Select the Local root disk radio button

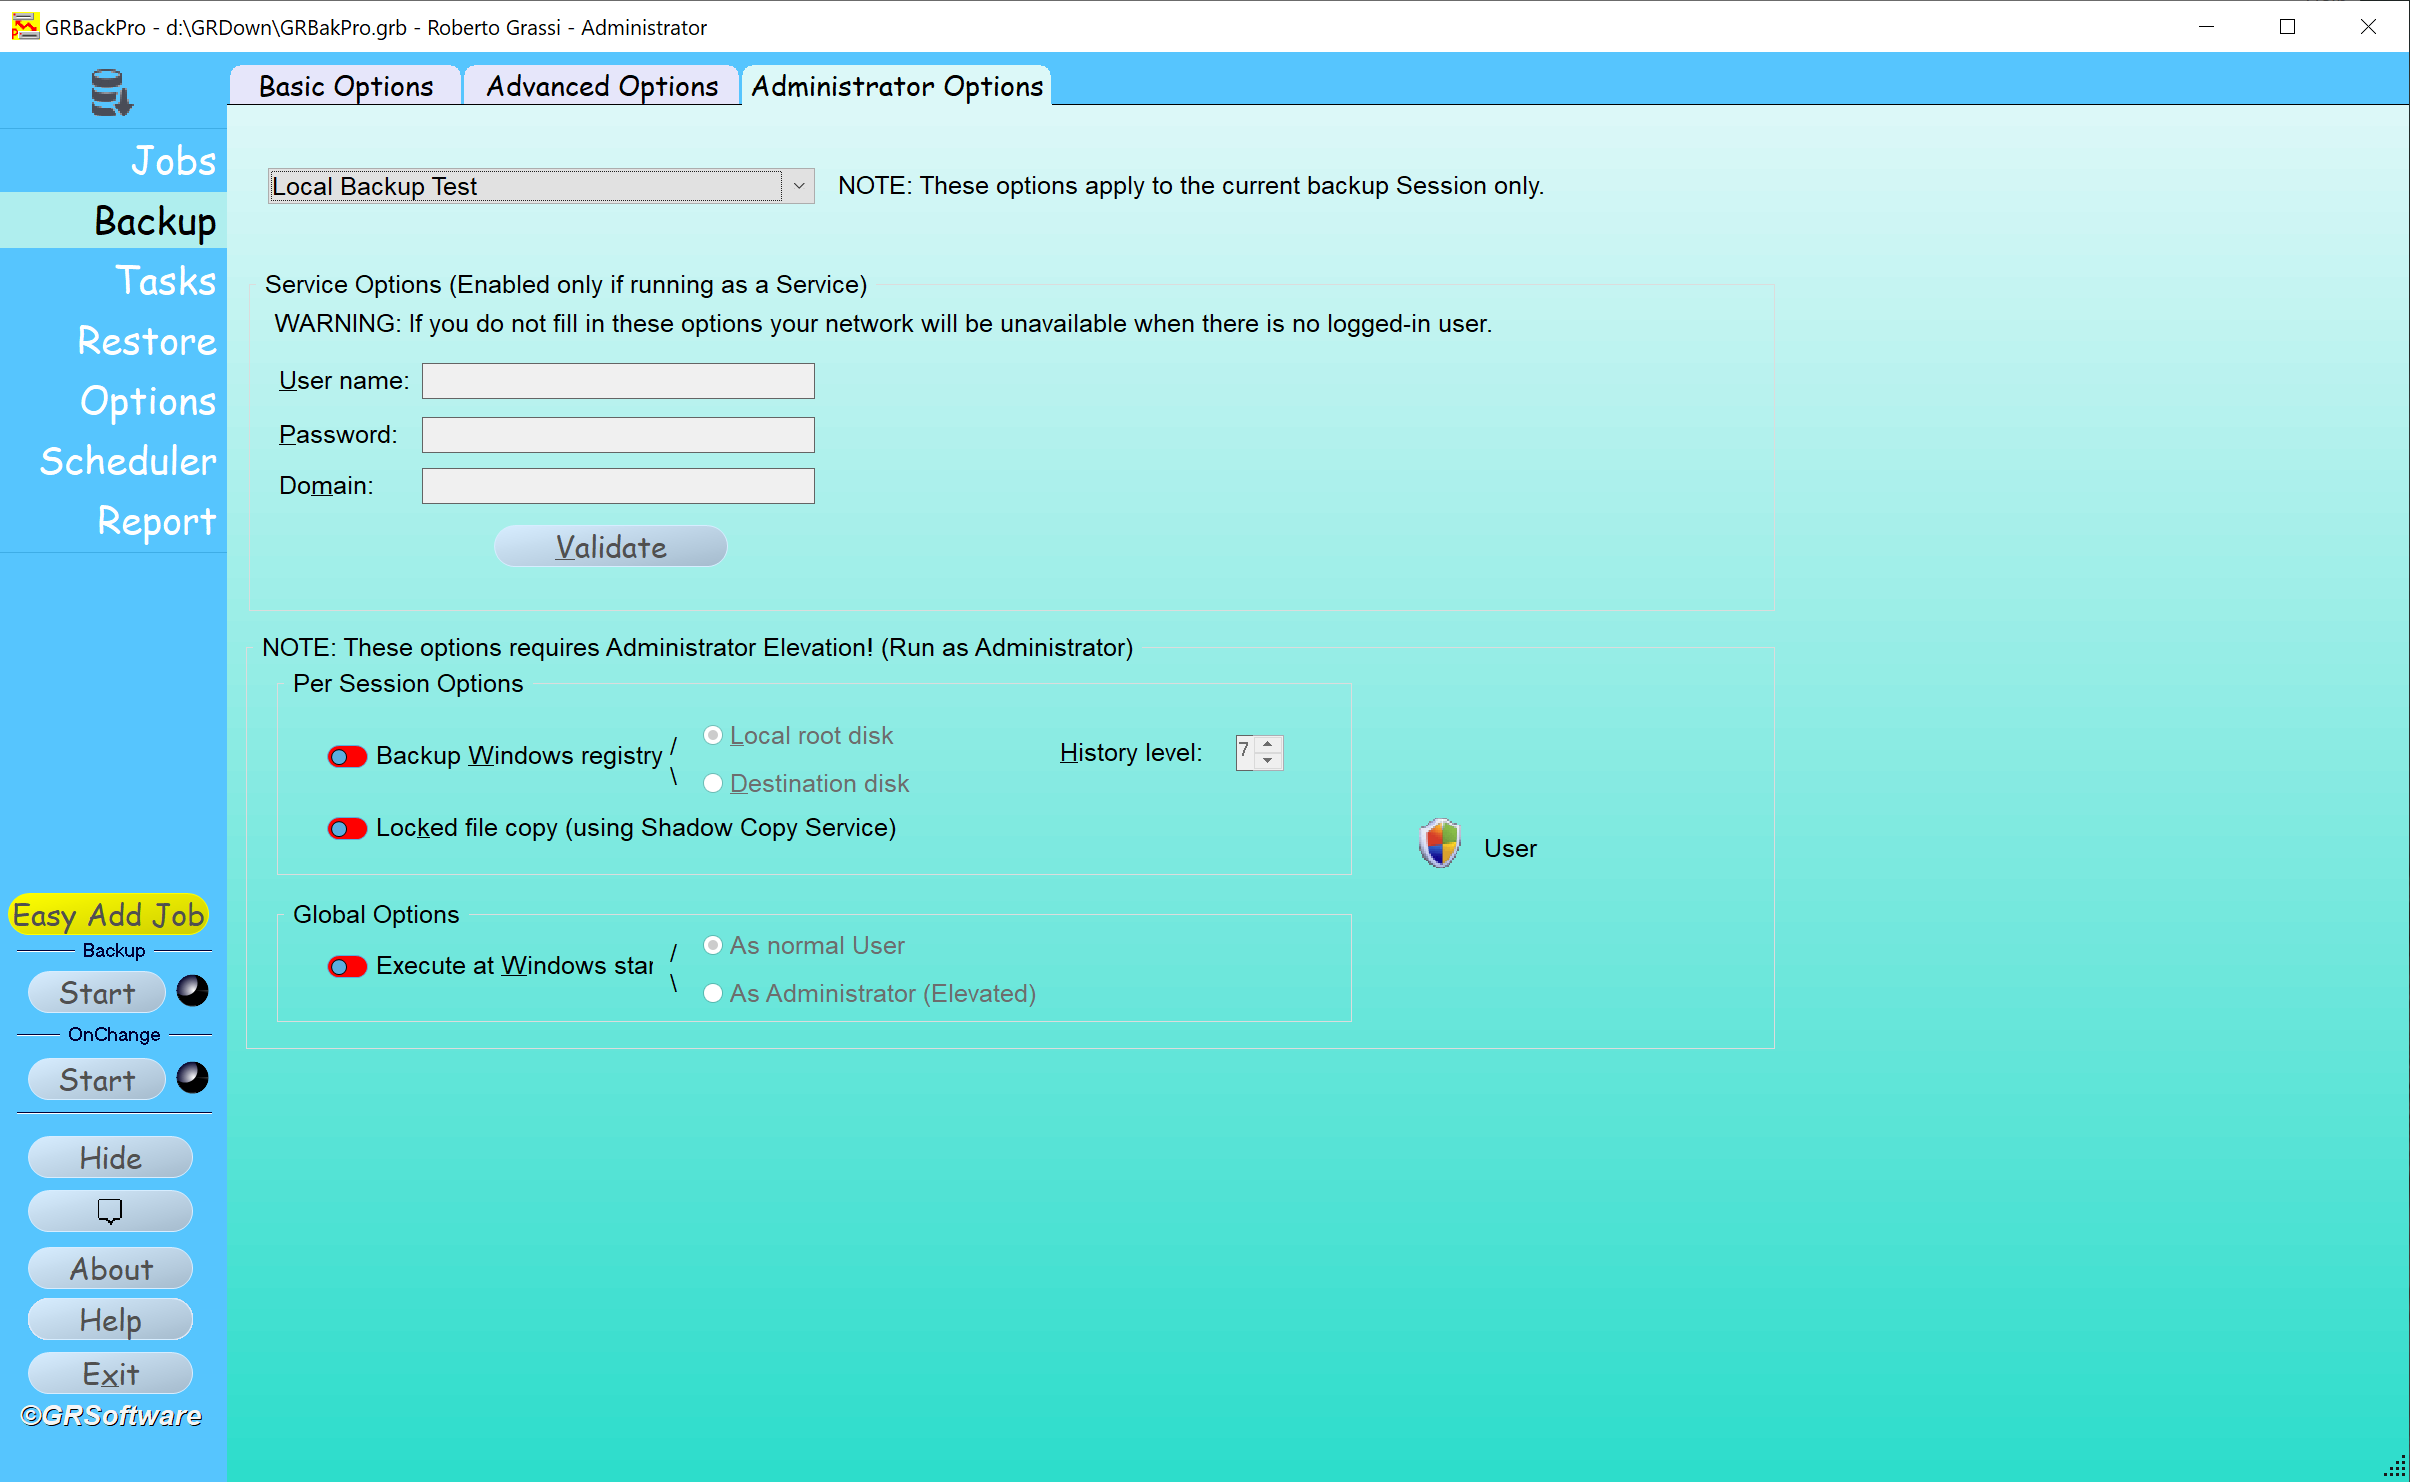coord(711,735)
